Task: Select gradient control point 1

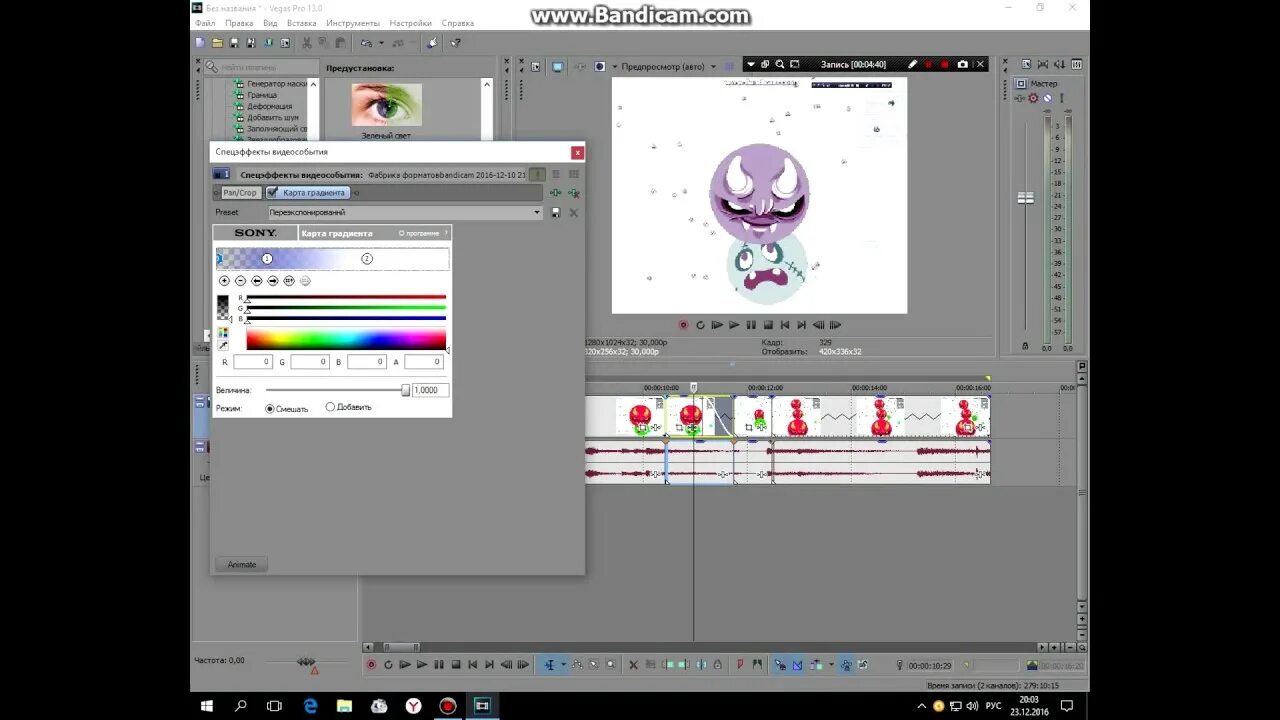Action: [267, 259]
